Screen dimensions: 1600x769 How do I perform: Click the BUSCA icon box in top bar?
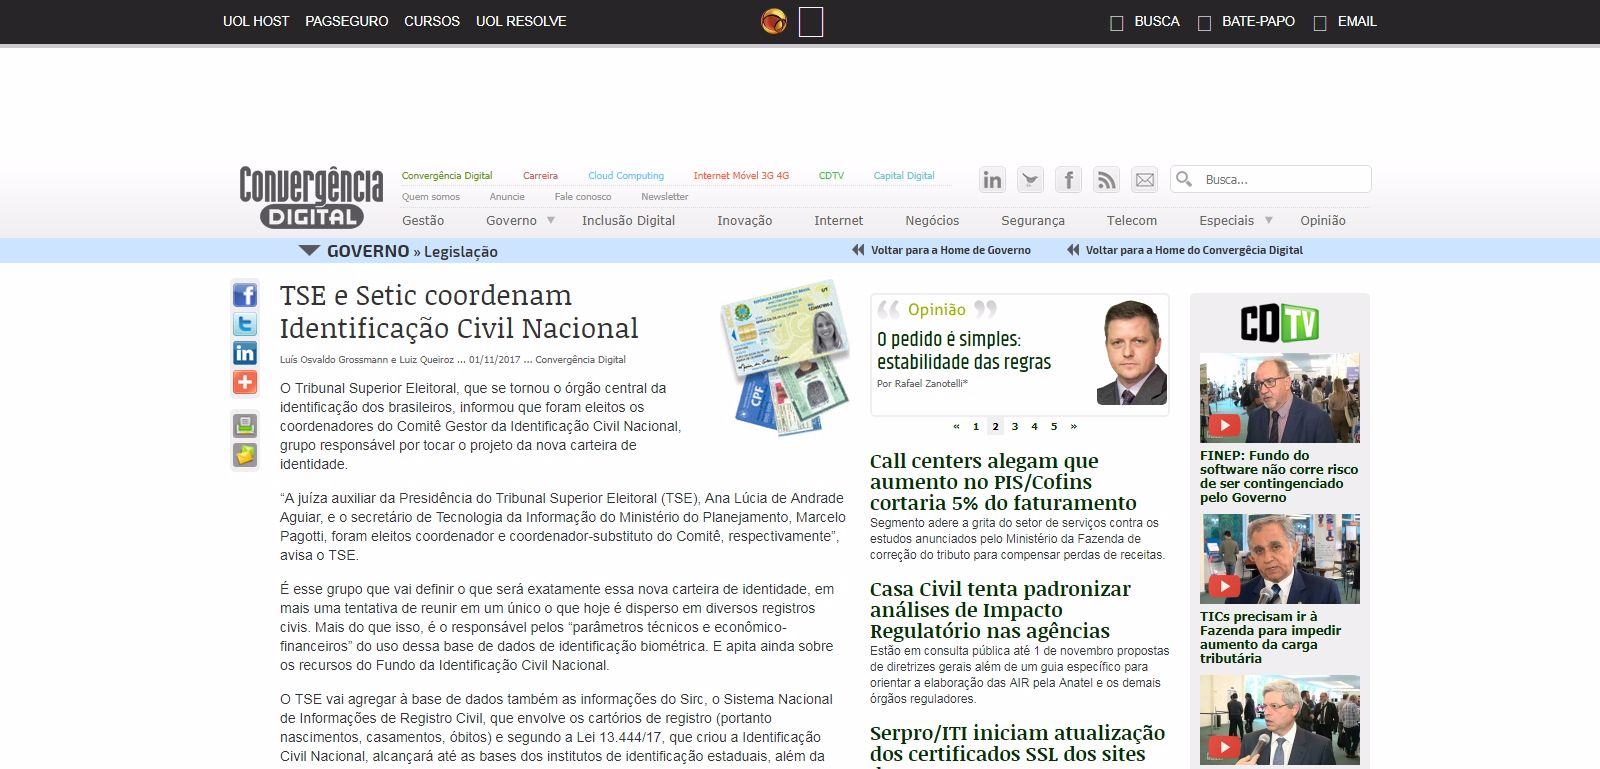pos(1117,23)
